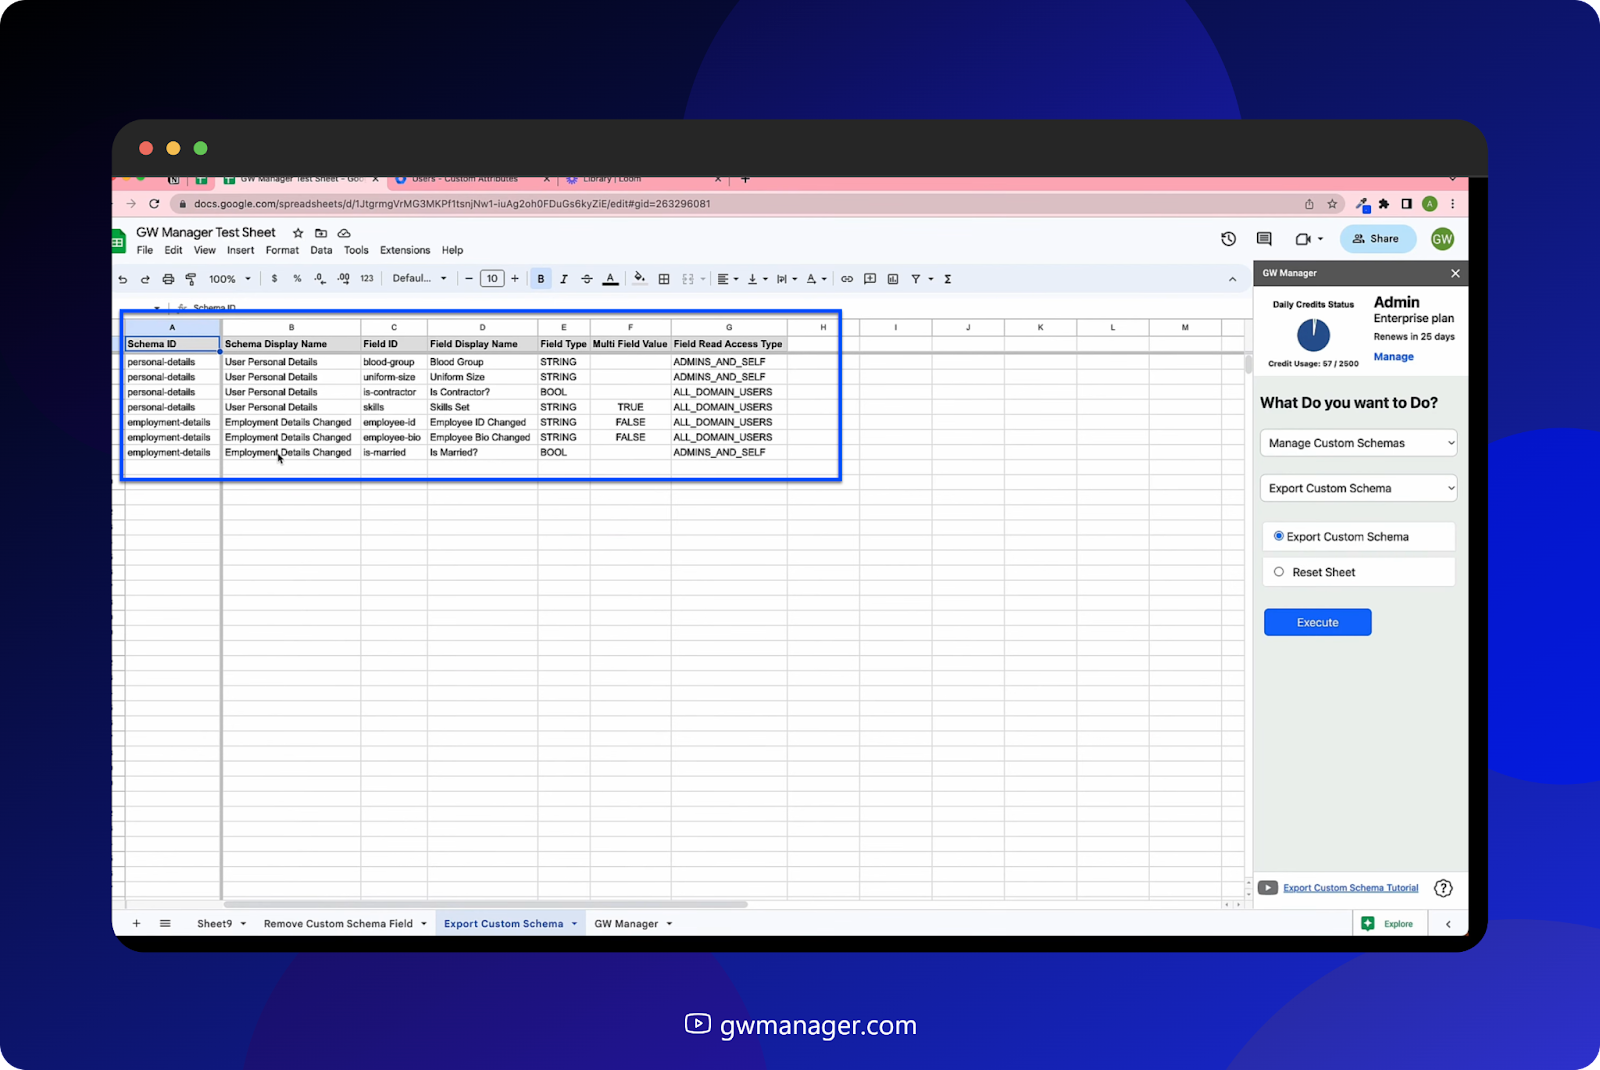1600x1070 pixels.
Task: Toggle Bold formatting button
Action: point(541,279)
